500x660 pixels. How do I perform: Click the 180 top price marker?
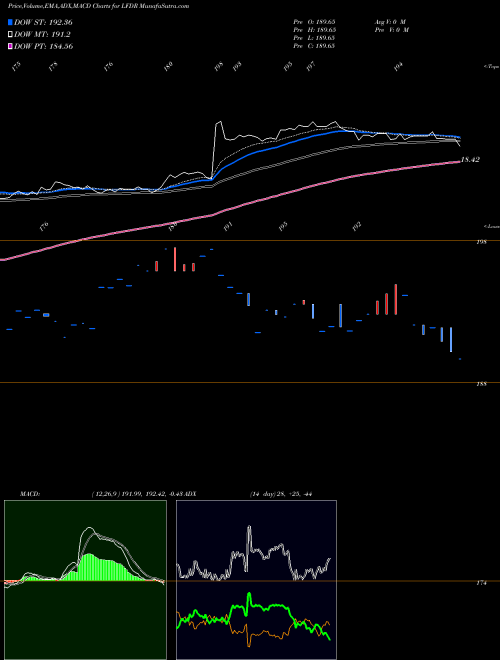tap(168, 67)
